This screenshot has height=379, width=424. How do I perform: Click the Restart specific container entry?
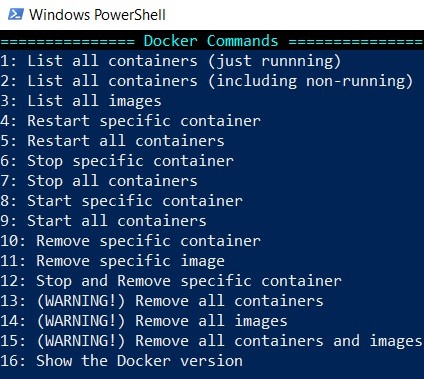click(x=130, y=121)
